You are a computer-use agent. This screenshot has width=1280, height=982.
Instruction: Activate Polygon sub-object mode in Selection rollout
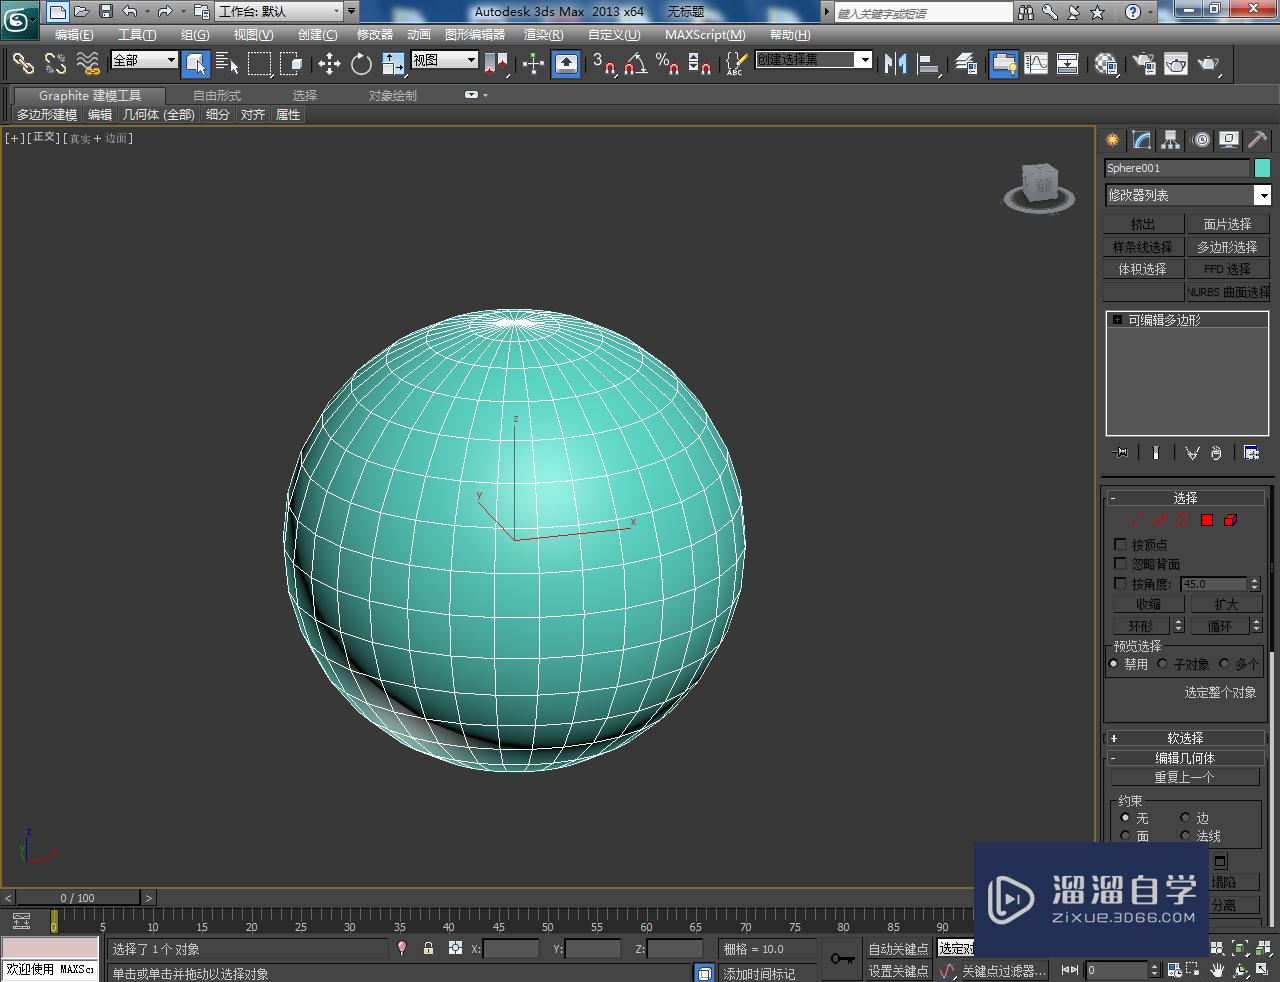point(1206,520)
